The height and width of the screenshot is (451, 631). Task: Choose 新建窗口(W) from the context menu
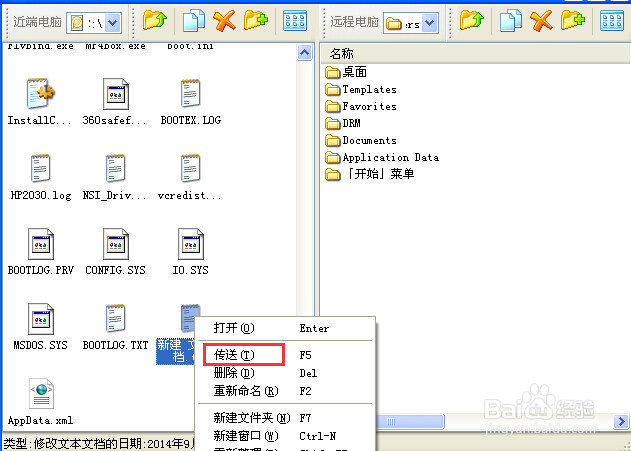pos(285,436)
